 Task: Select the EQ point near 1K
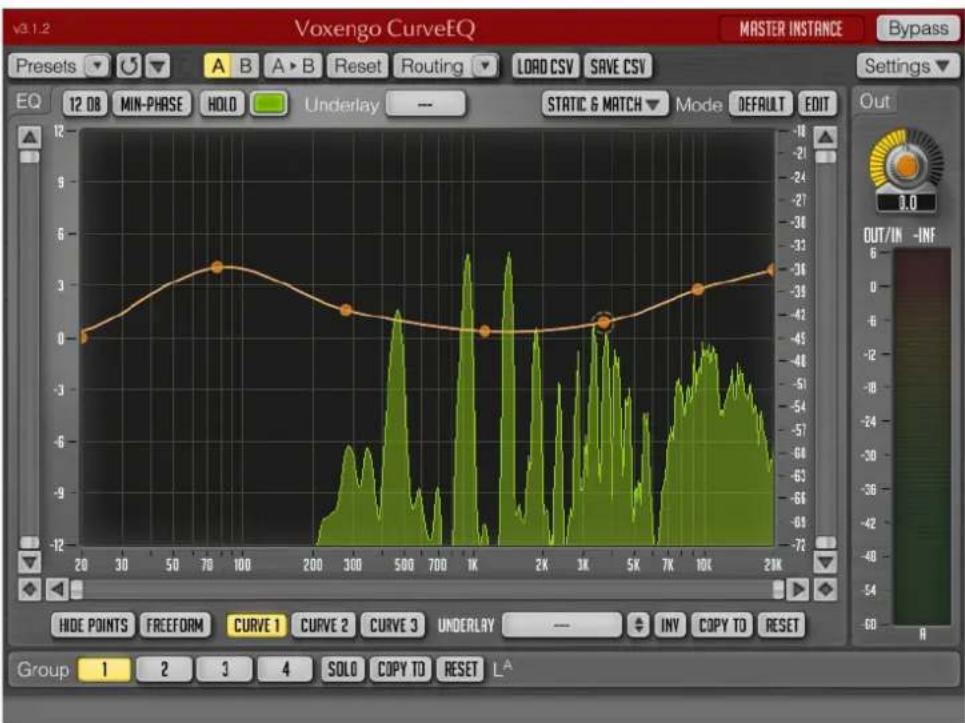click(x=484, y=332)
